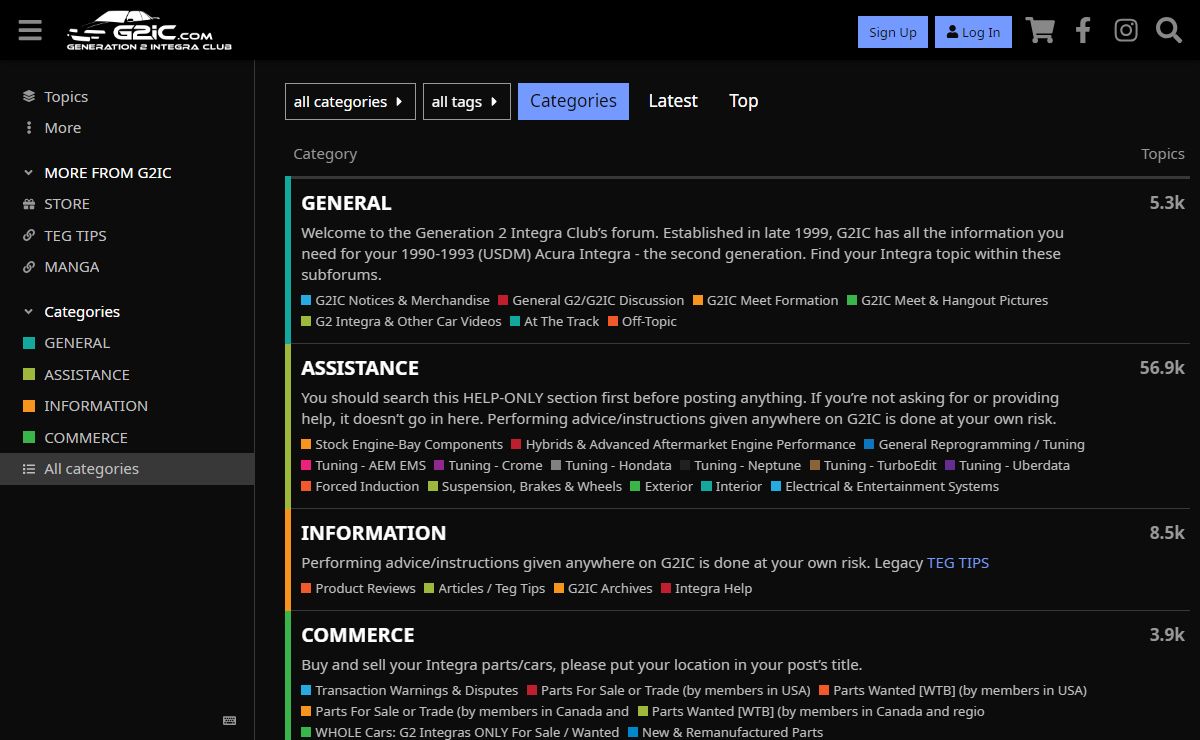Open the INFORMATION category heading

(x=374, y=533)
